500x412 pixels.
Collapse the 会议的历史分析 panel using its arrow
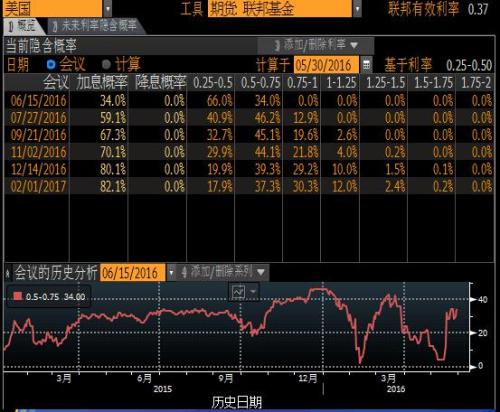(7, 273)
